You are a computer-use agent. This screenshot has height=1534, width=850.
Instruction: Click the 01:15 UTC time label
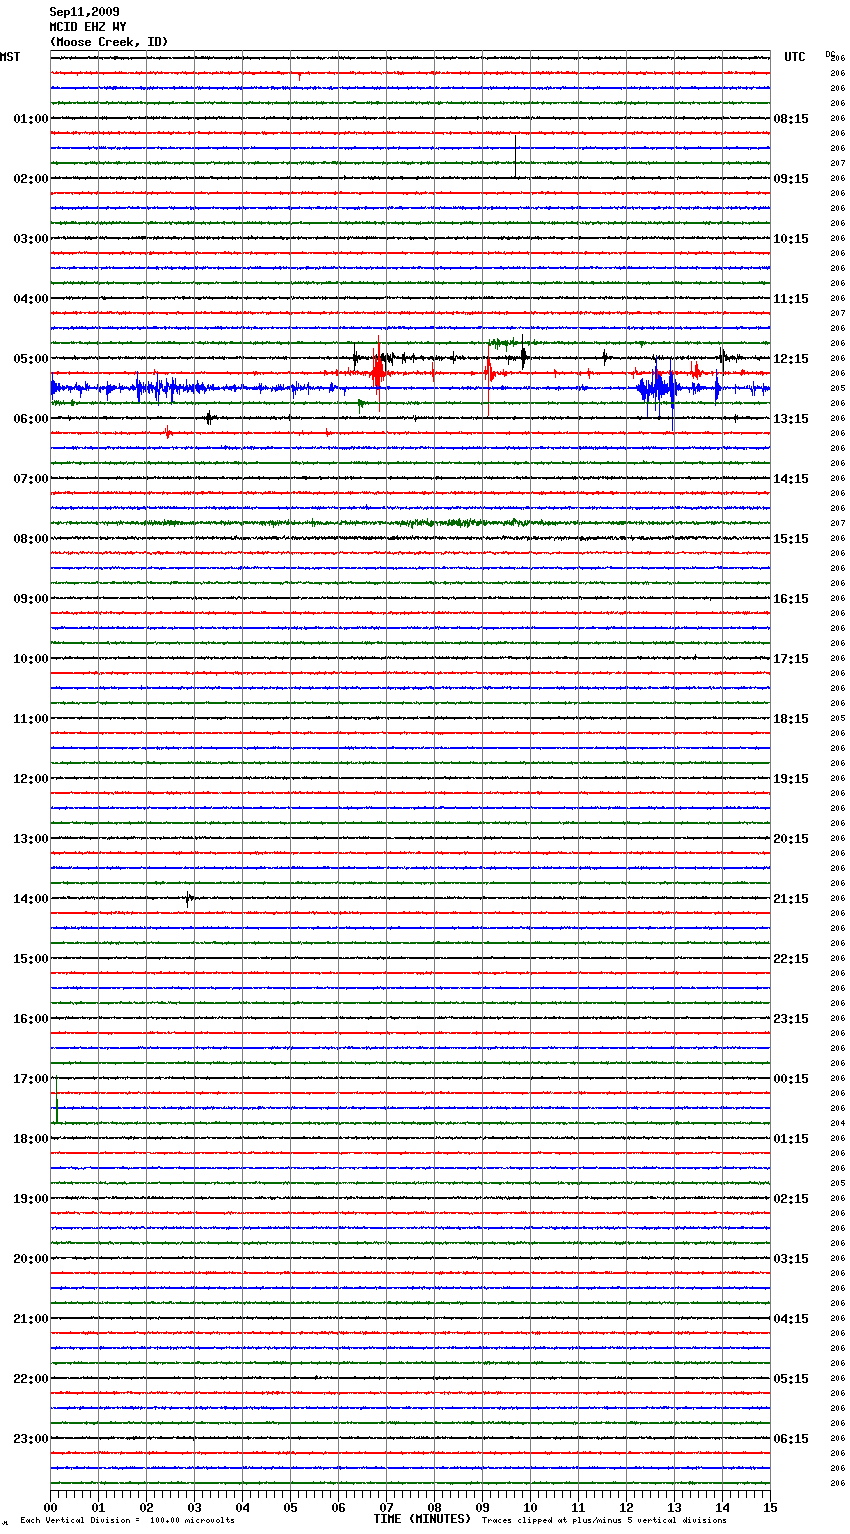(x=791, y=1139)
